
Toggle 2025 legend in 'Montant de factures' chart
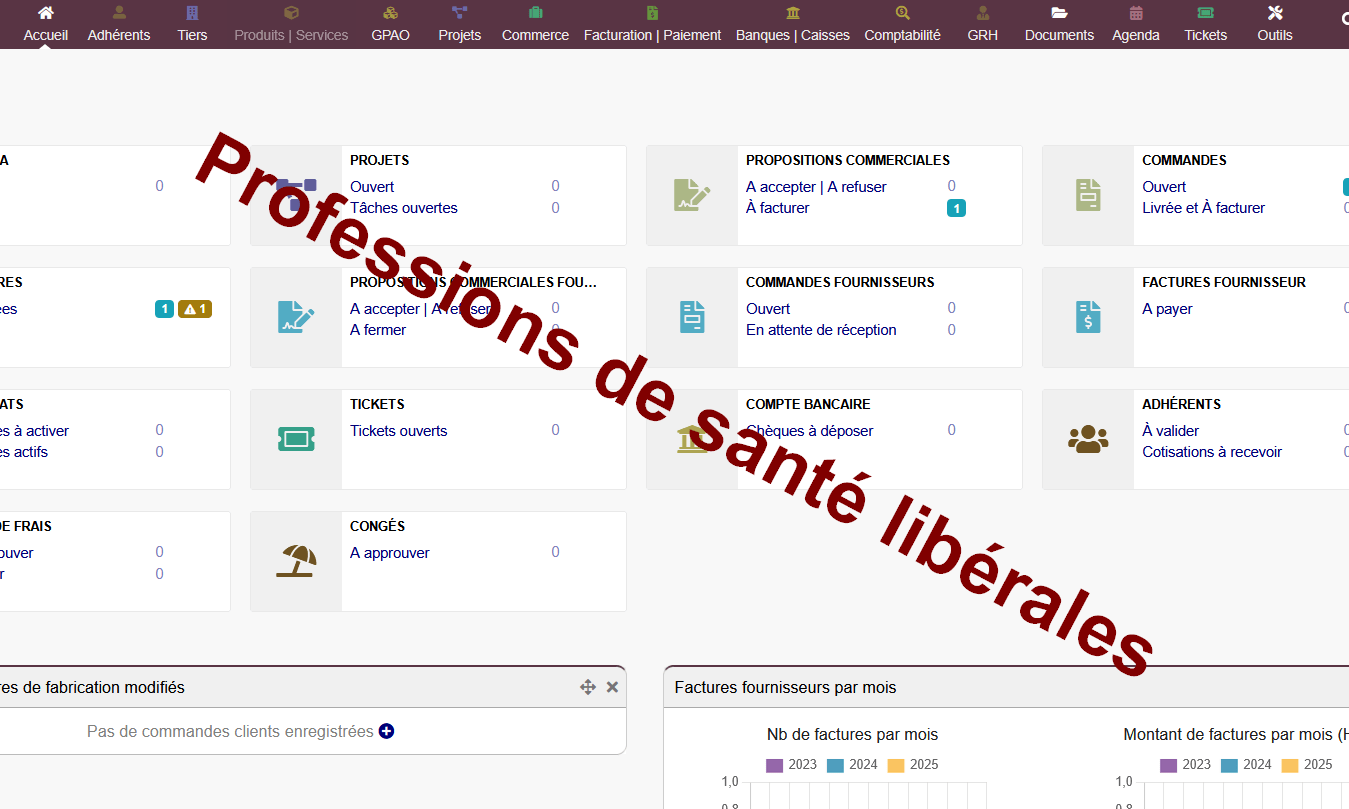pos(1307,765)
